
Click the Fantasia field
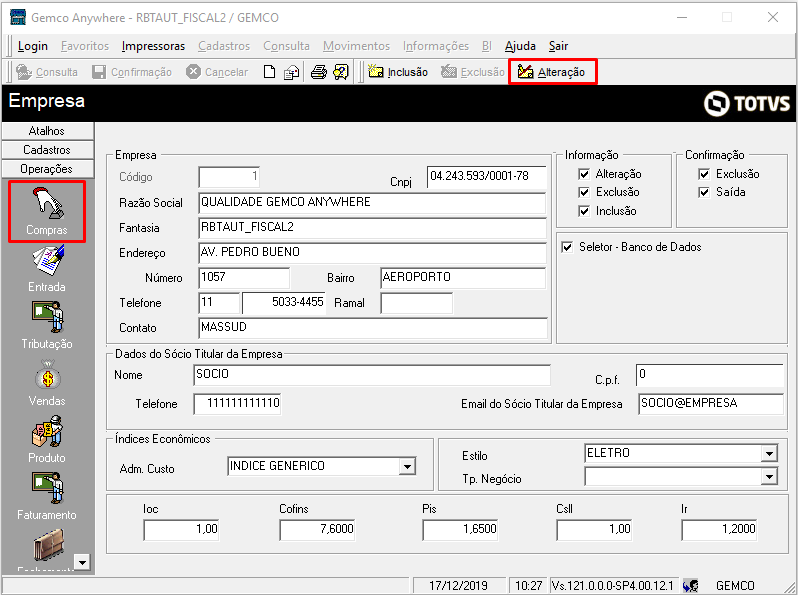[372, 228]
